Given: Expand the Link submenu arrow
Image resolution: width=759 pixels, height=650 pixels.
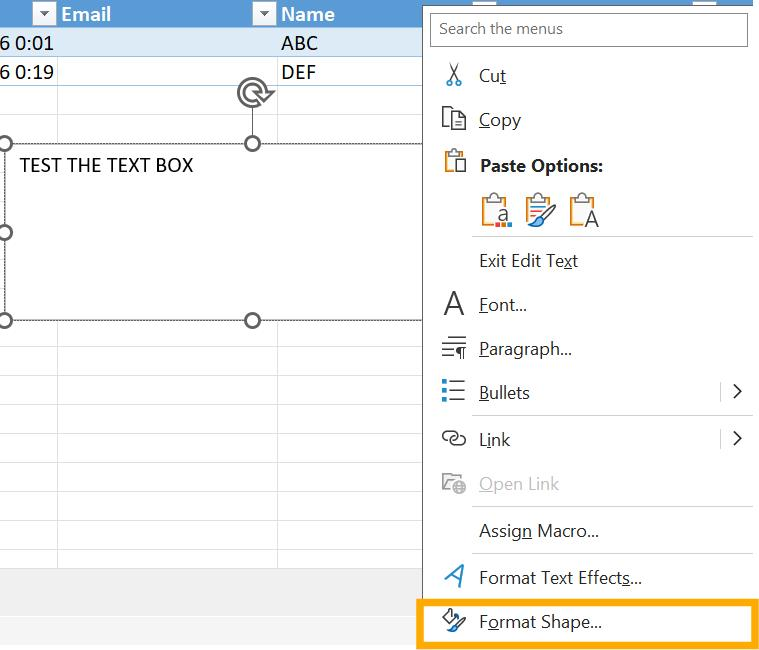Looking at the screenshot, I should tap(737, 438).
